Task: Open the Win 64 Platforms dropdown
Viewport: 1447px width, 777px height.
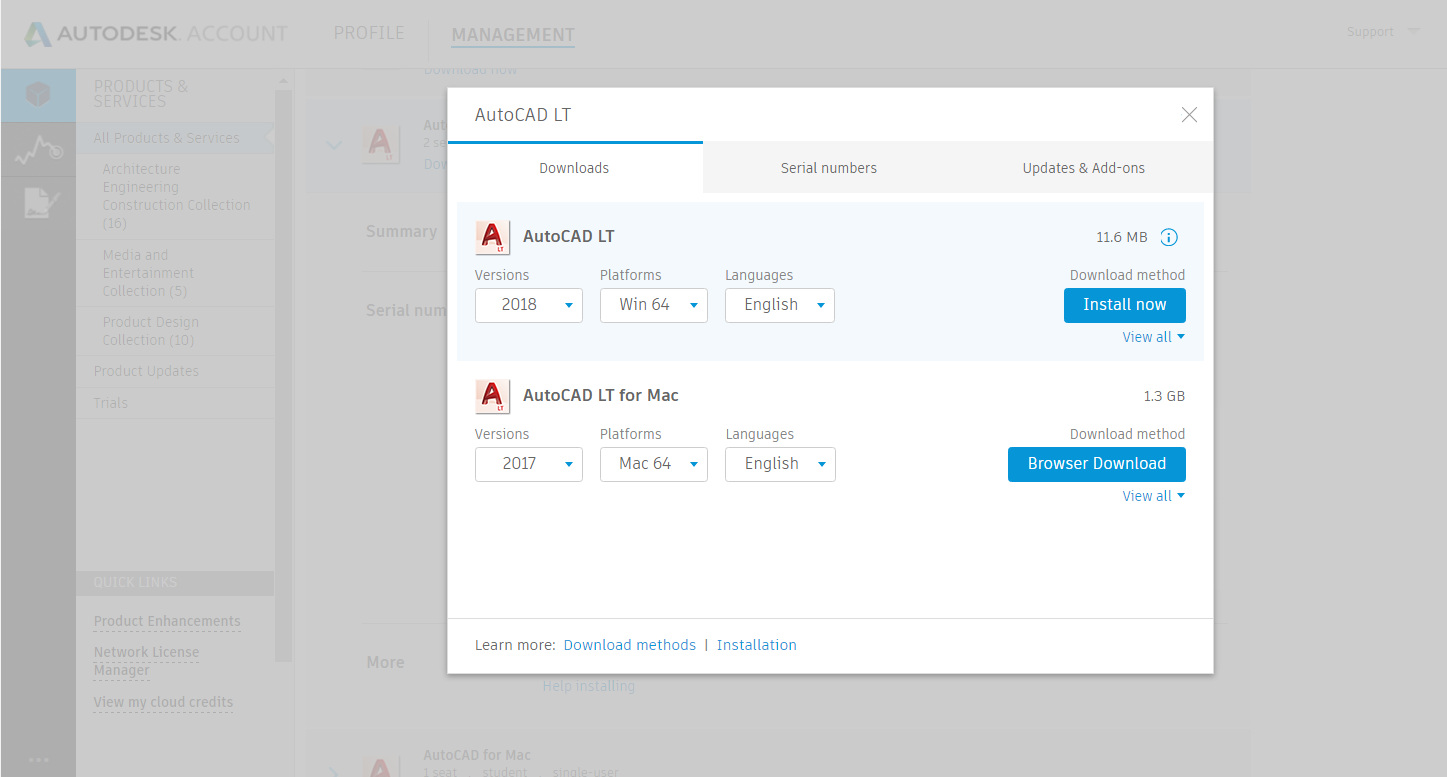Action: point(654,305)
